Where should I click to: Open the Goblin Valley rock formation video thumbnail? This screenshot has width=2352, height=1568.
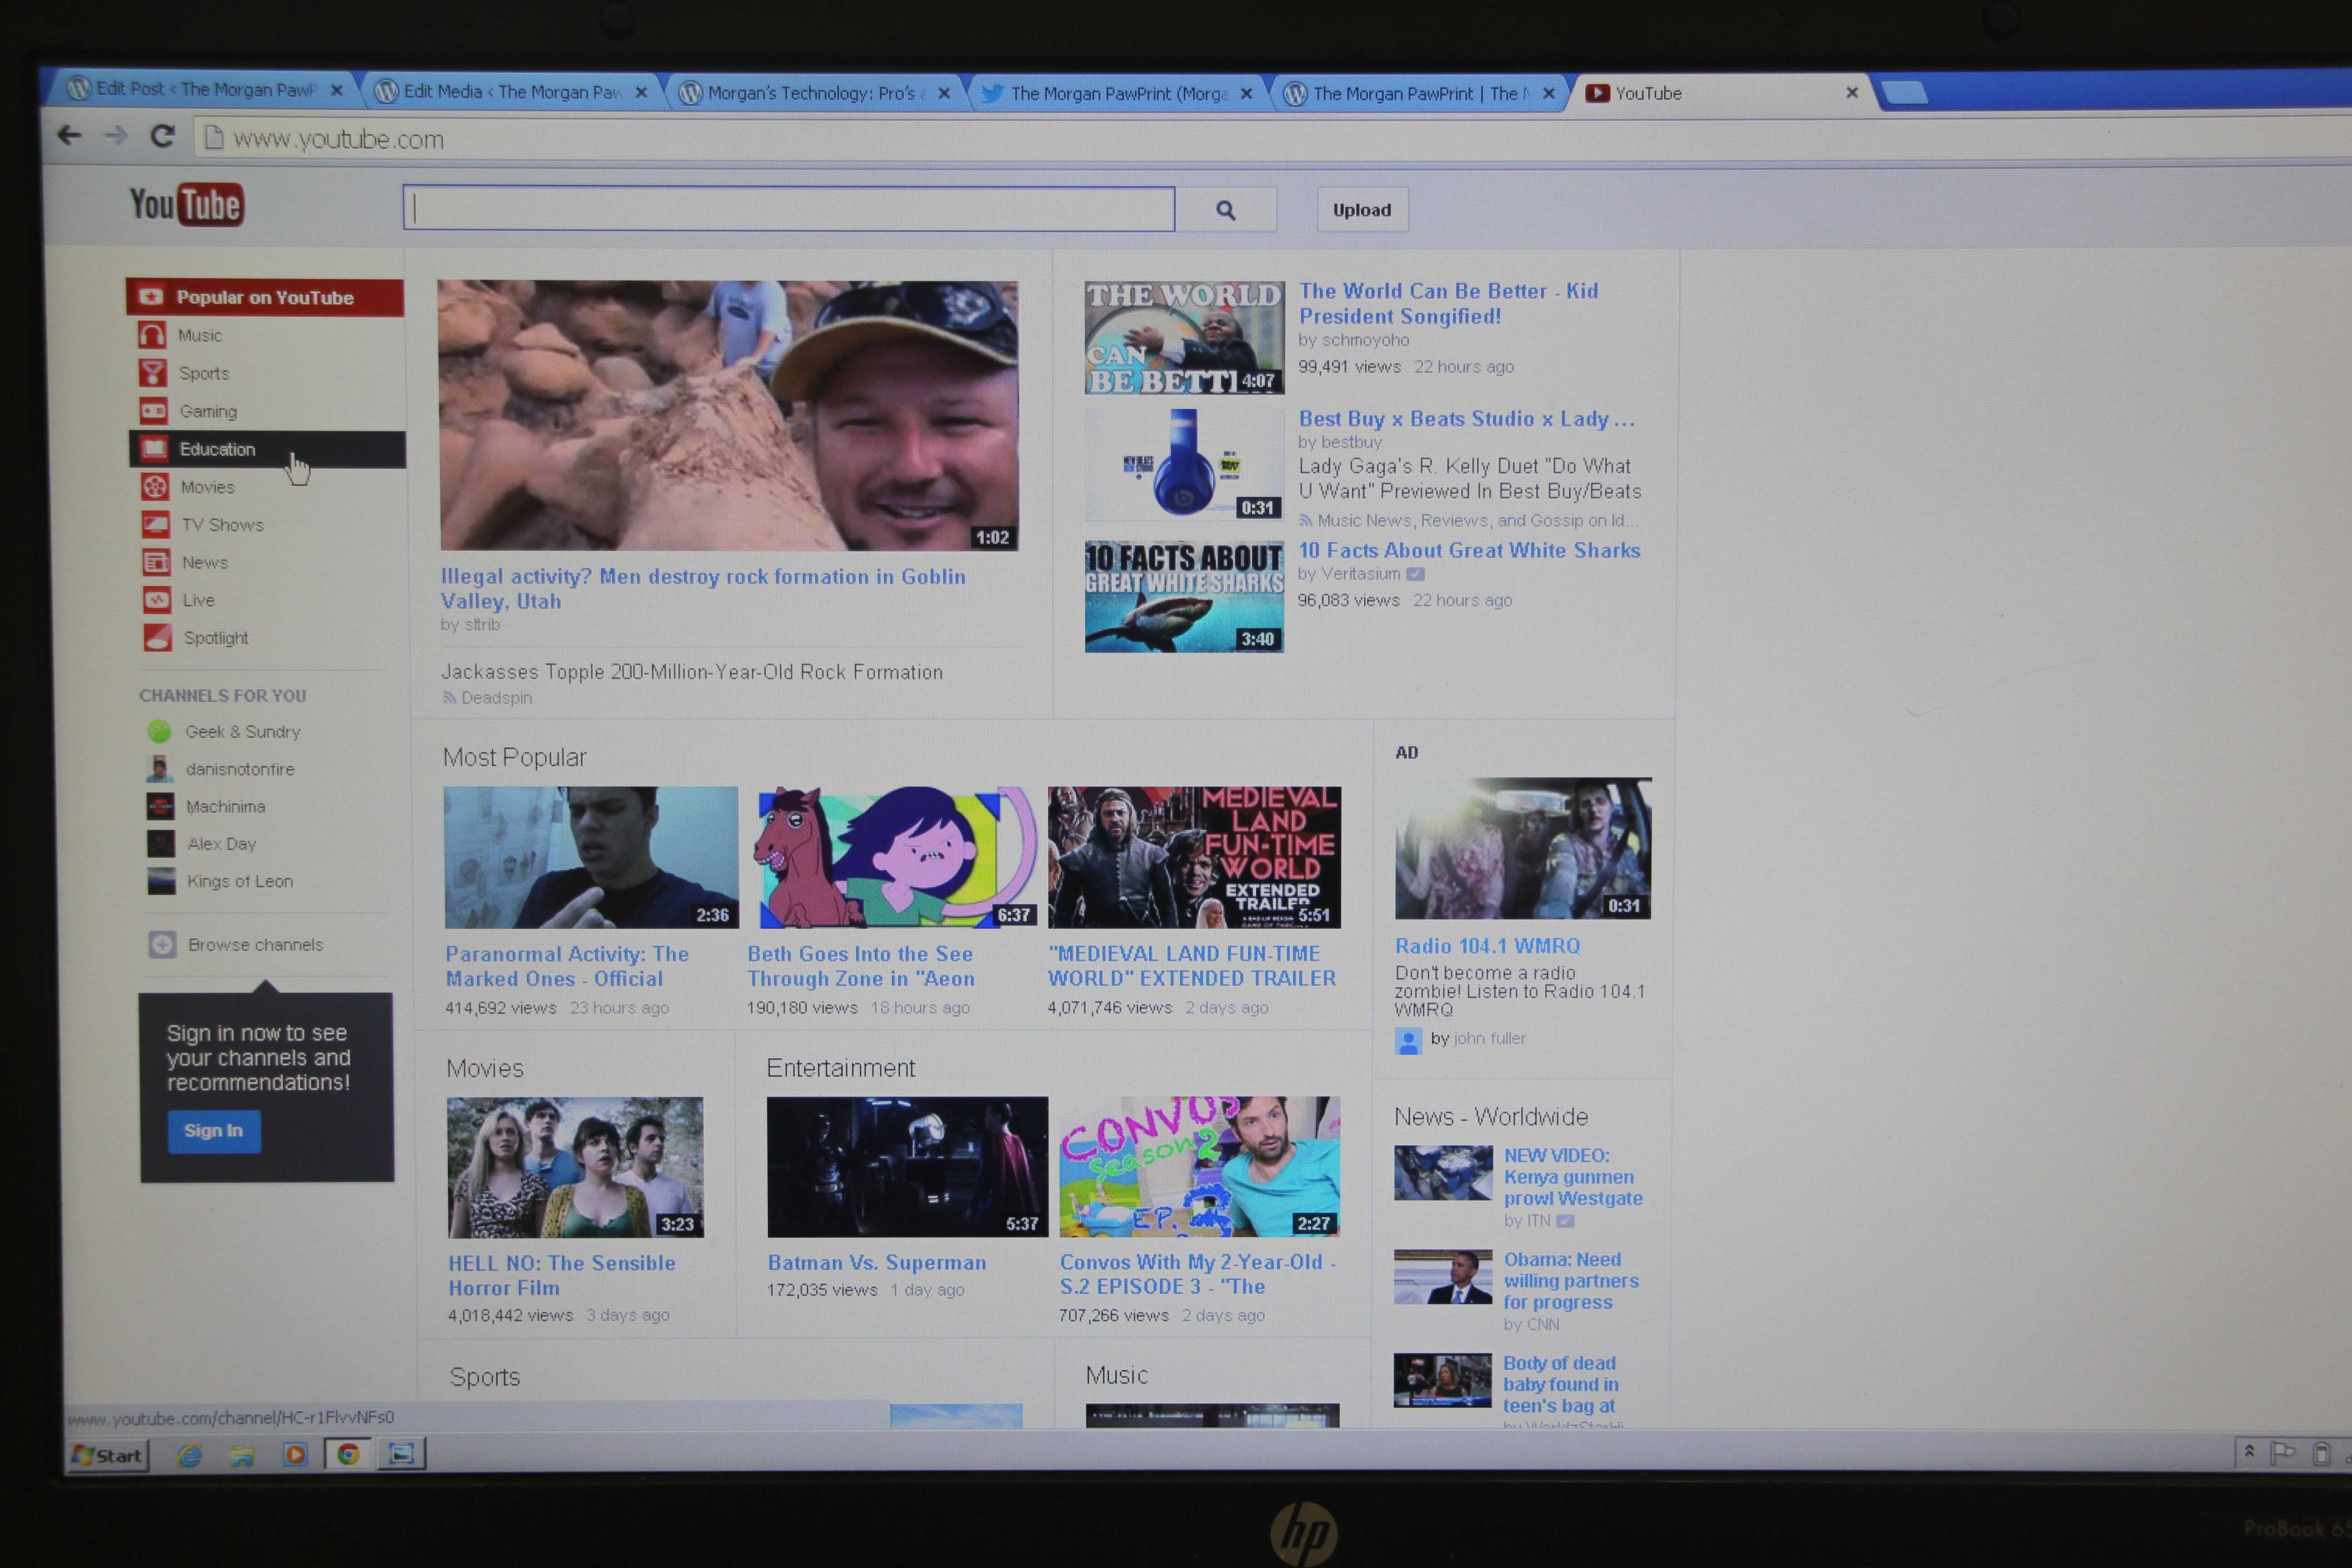point(728,415)
